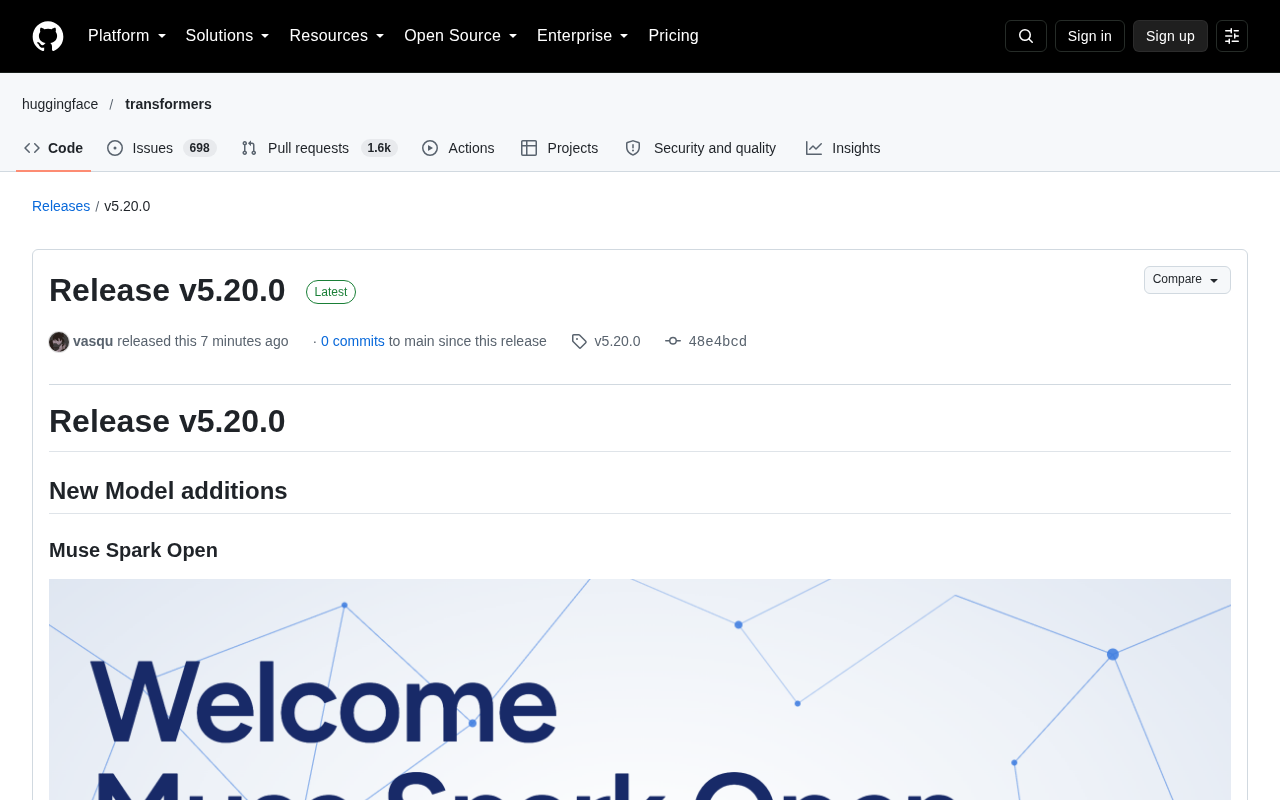Expand the Platform menu
The width and height of the screenshot is (1280, 800).
[x=127, y=36]
